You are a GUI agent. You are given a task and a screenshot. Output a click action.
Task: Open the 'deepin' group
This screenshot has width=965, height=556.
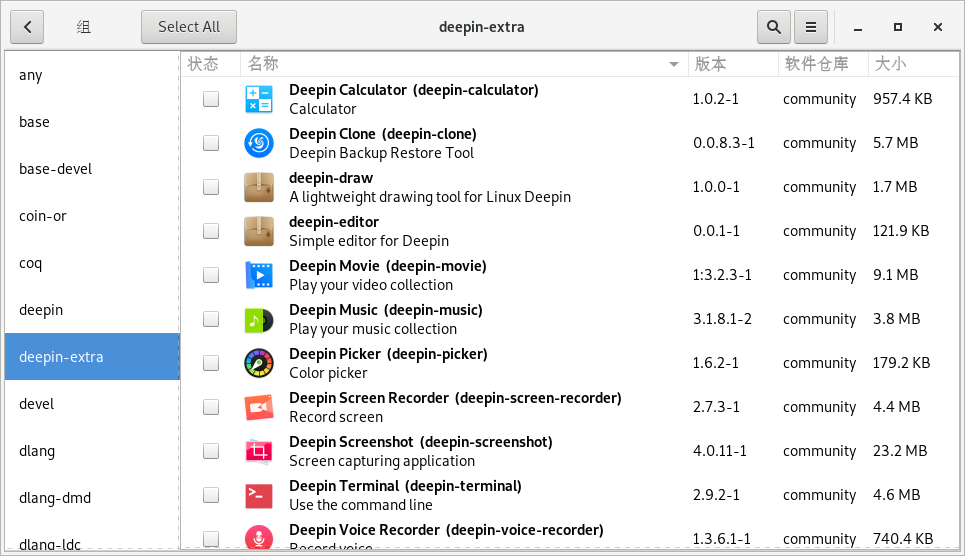92,310
